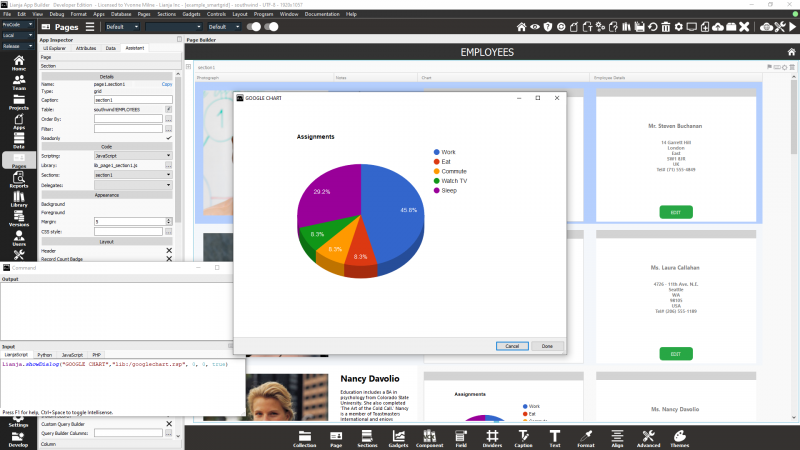Switch to the Python tab in Command window

click(45, 355)
